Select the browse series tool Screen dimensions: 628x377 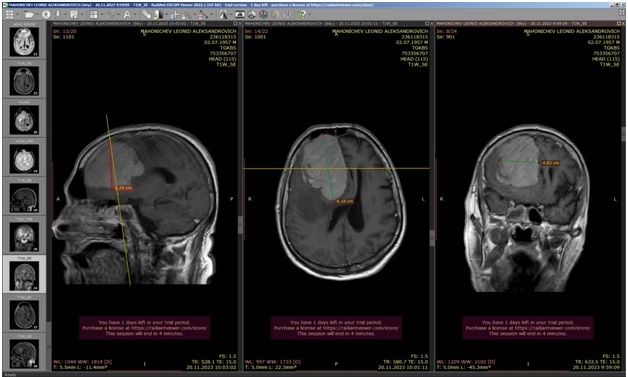coord(147,14)
